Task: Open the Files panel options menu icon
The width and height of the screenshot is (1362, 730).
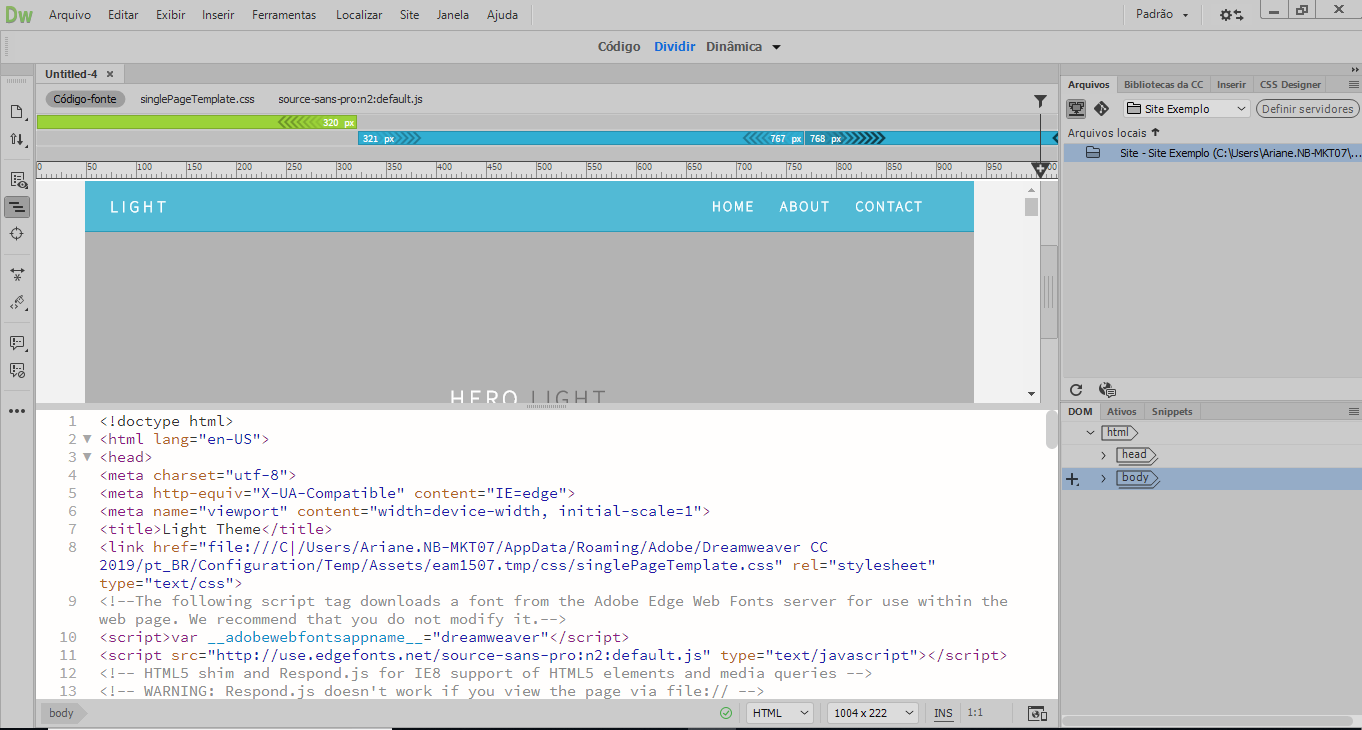Action: 1353,85
